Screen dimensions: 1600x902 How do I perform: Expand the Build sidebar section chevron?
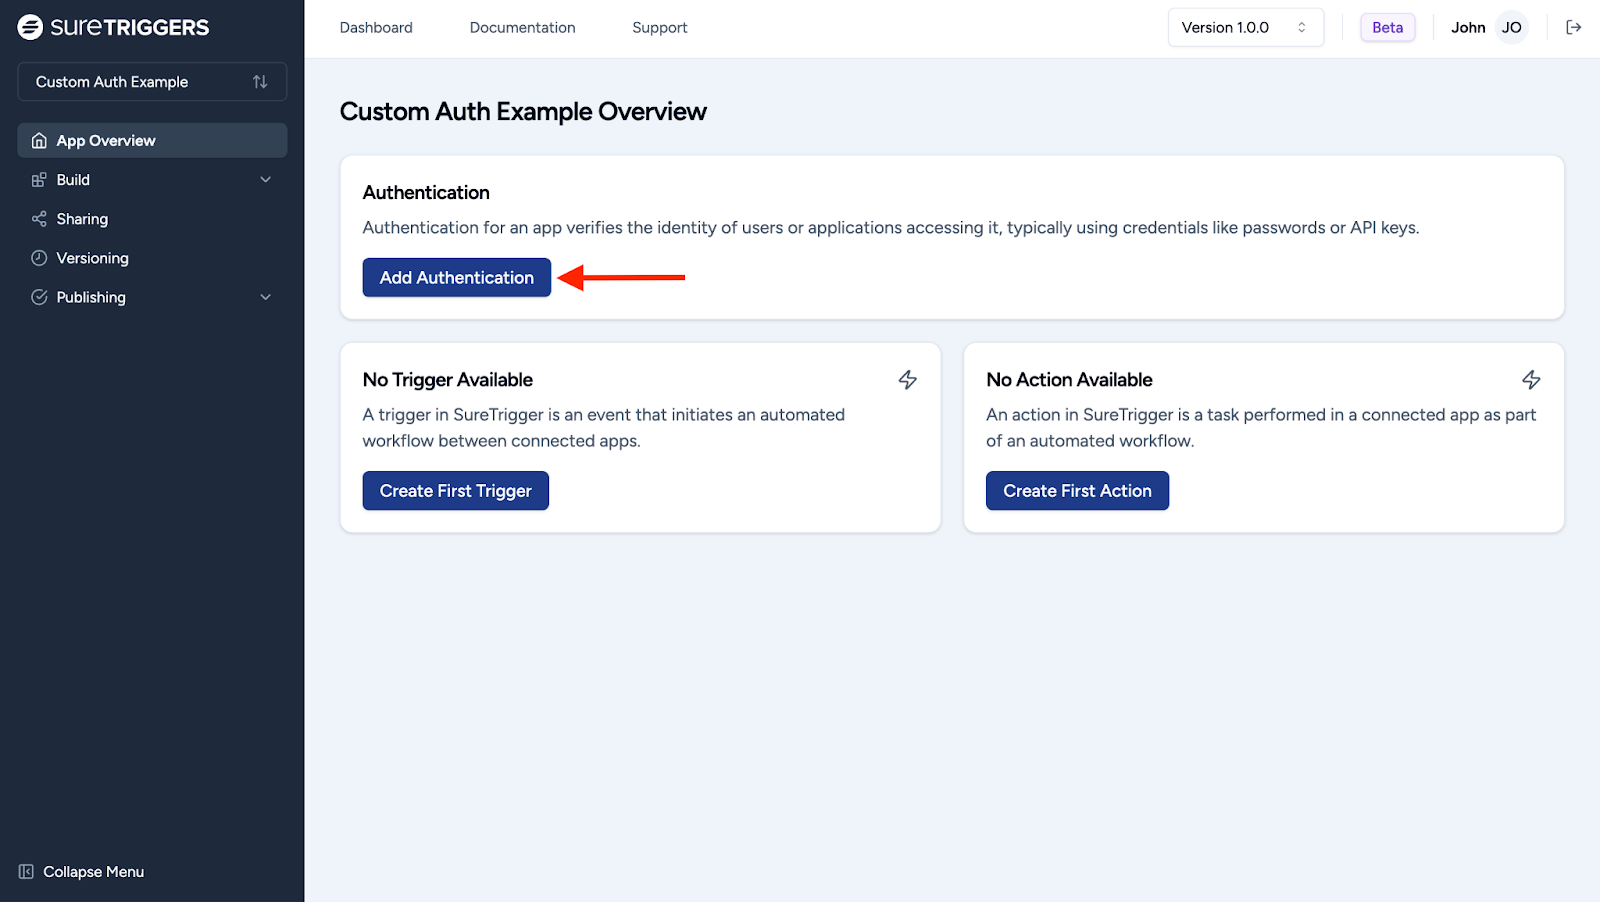(x=265, y=180)
